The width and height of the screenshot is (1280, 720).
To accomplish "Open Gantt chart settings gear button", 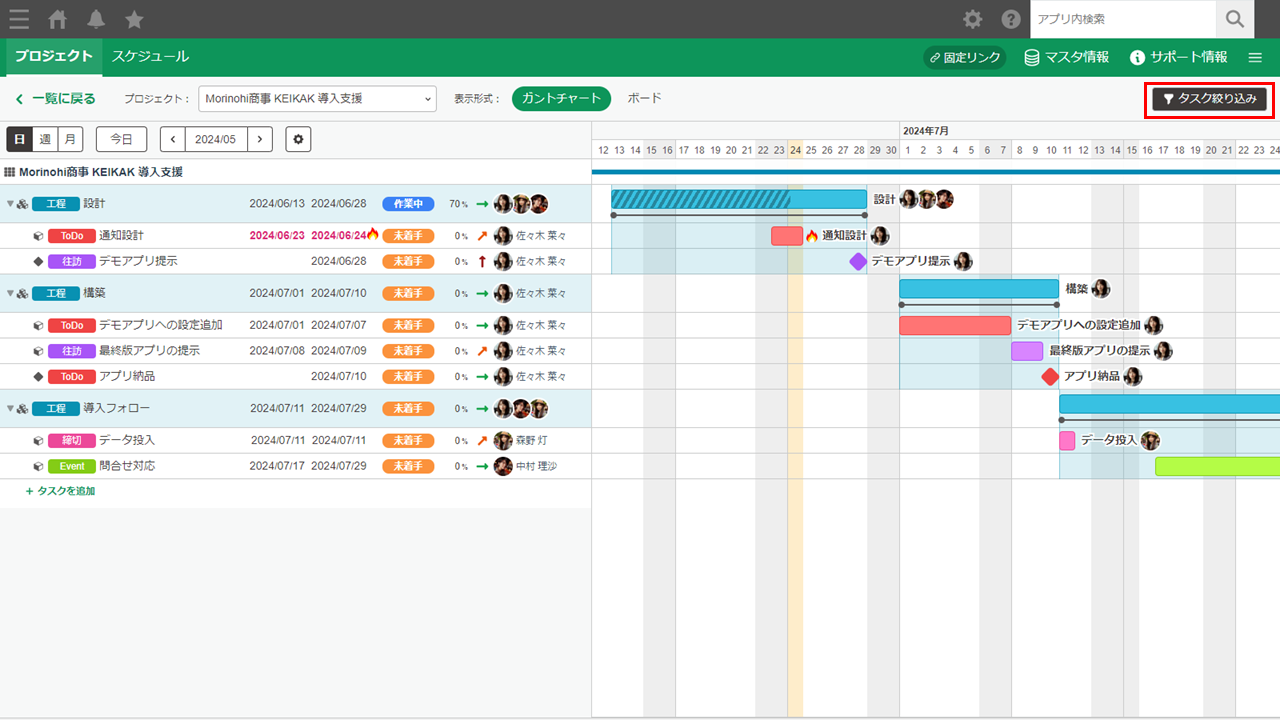I will click(x=298, y=139).
